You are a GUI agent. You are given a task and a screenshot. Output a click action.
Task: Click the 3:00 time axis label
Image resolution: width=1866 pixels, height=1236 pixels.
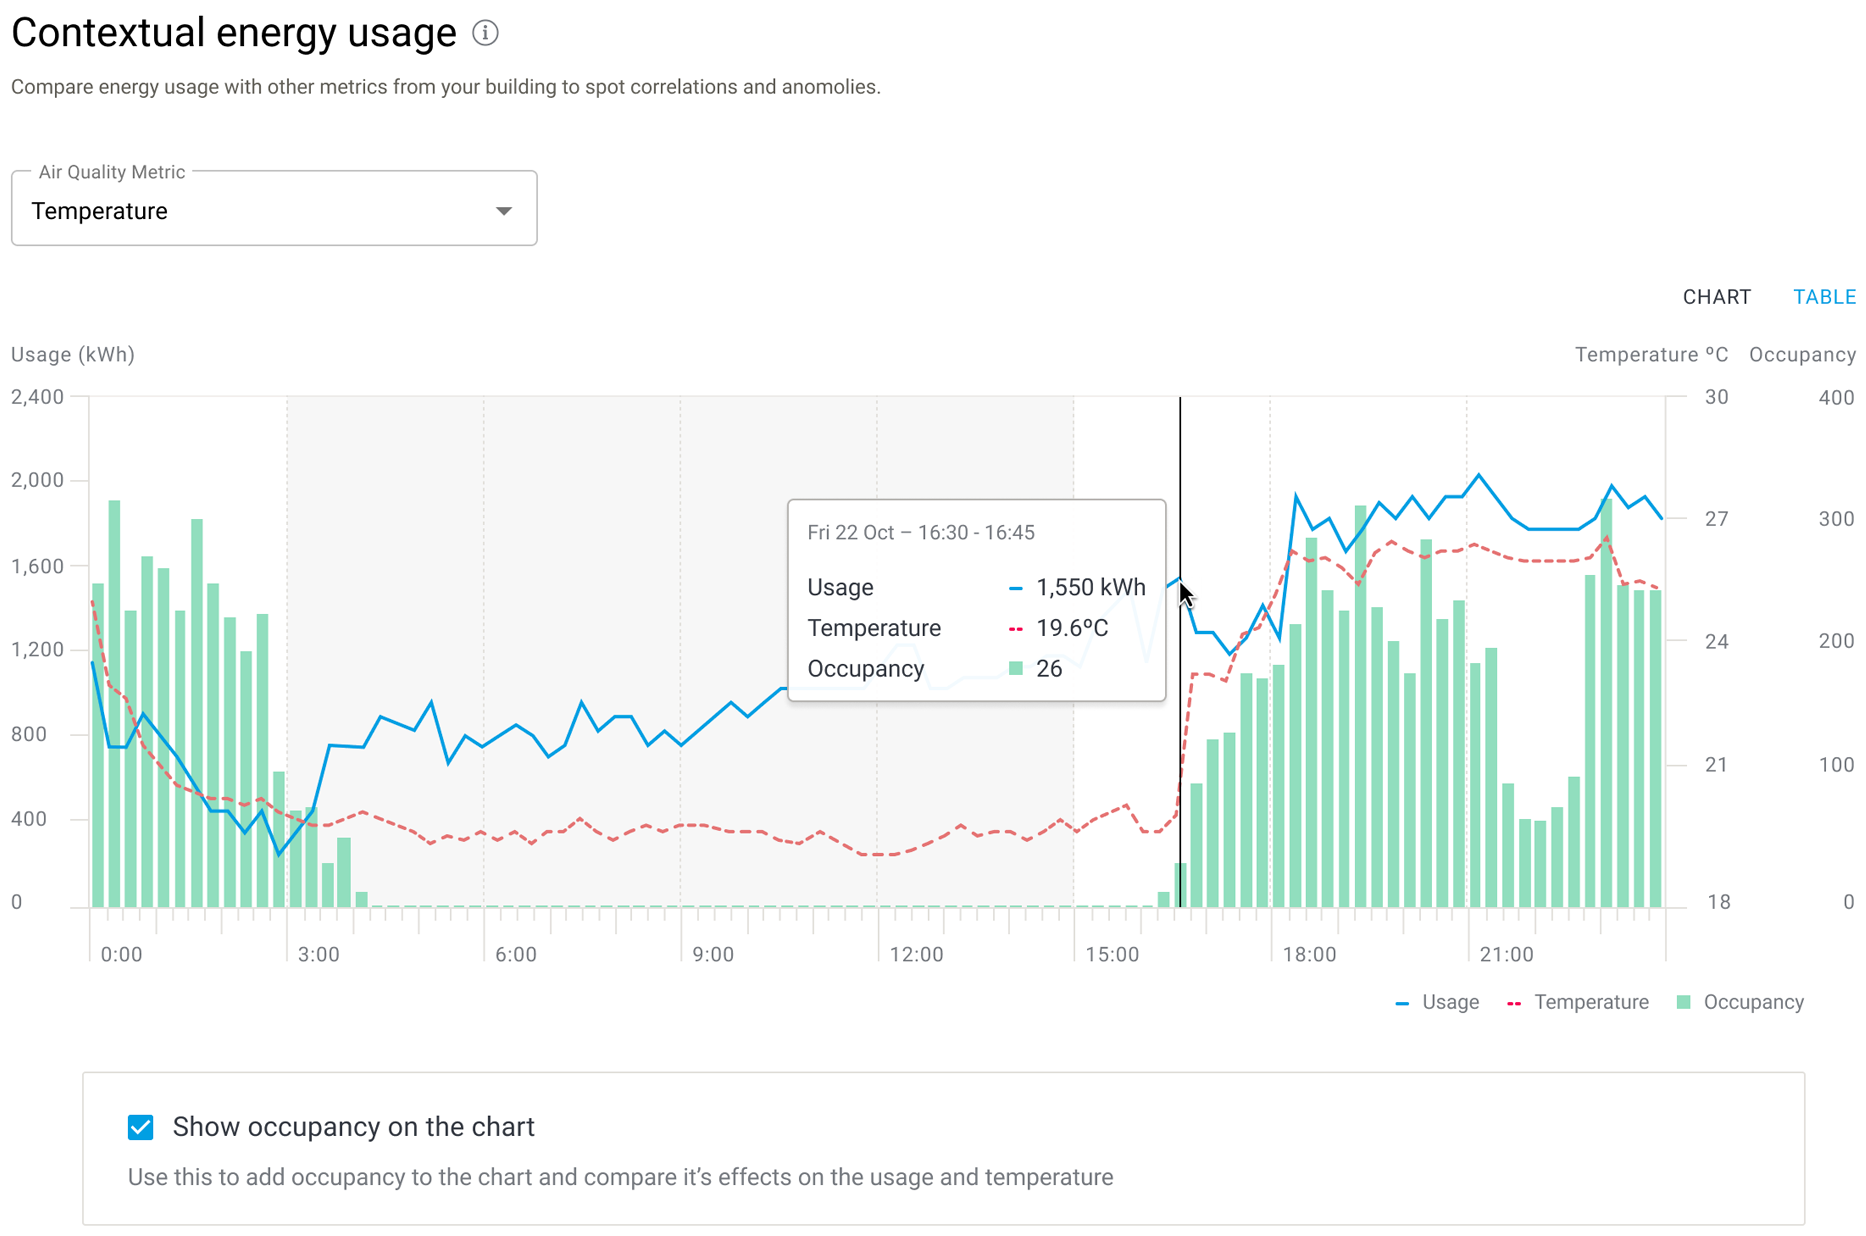pos(318,954)
